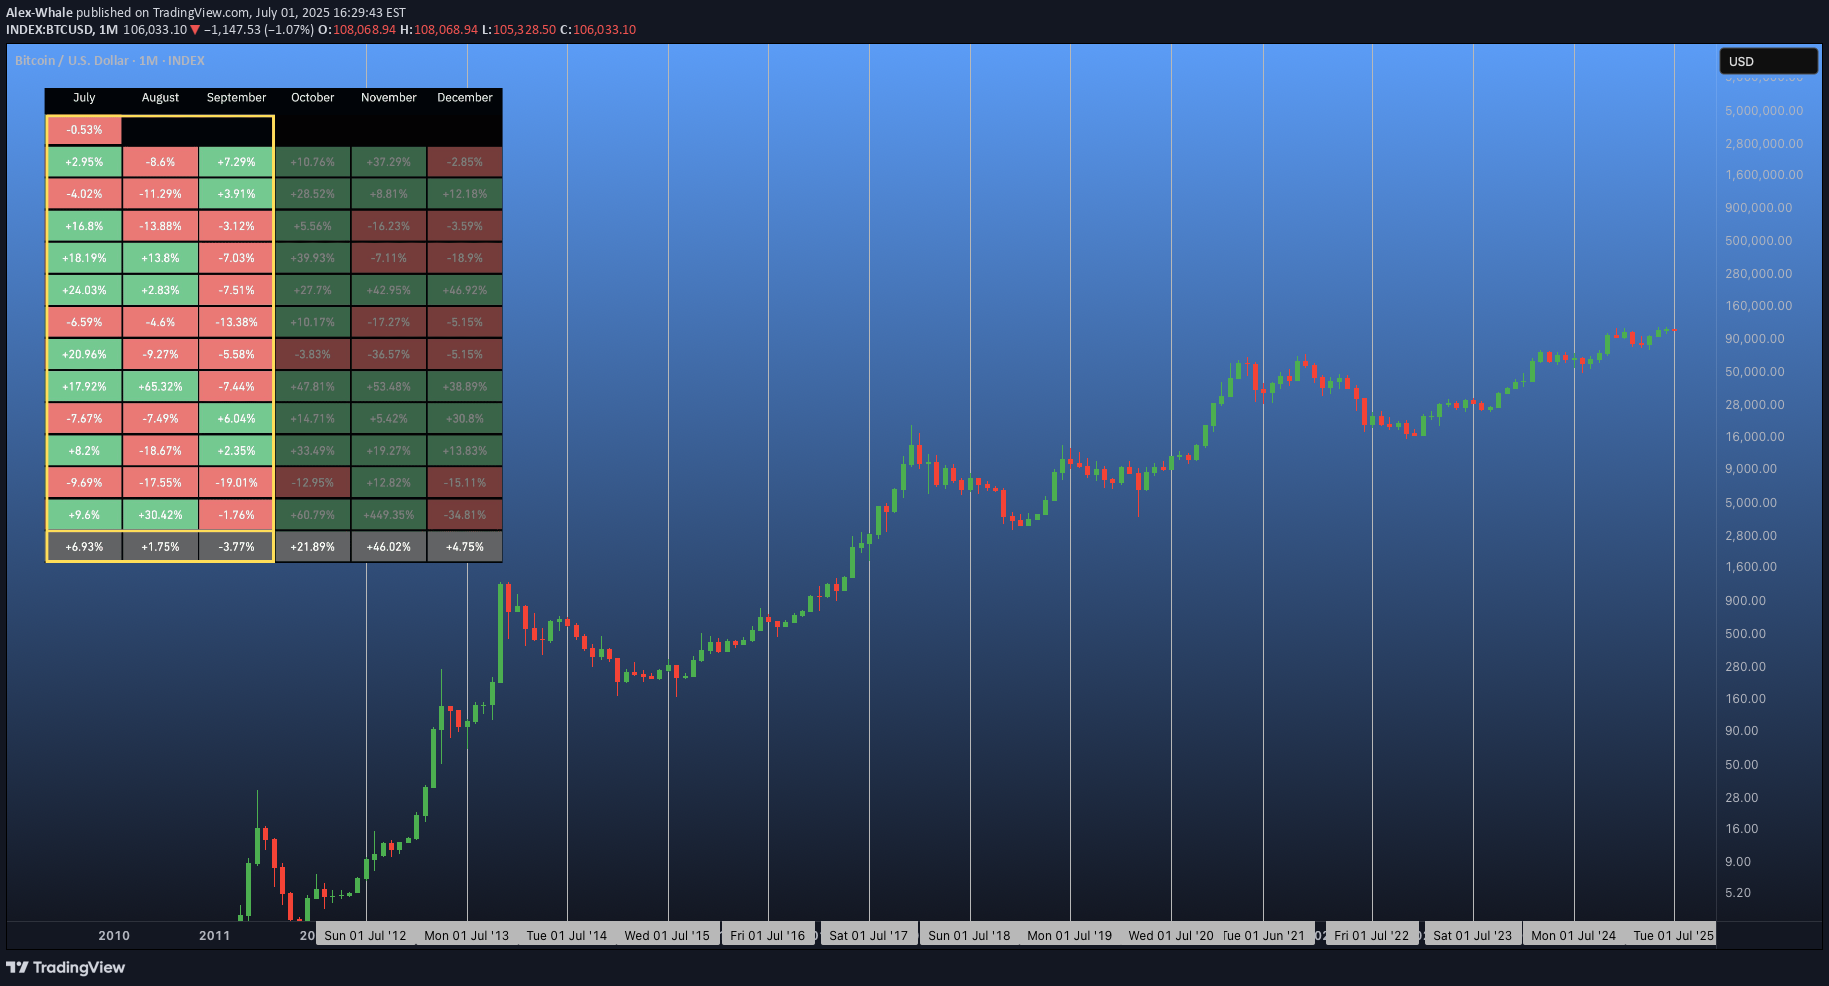Image resolution: width=1829 pixels, height=986 pixels.
Task: Click the -3.77% September average cell
Action: (x=236, y=547)
